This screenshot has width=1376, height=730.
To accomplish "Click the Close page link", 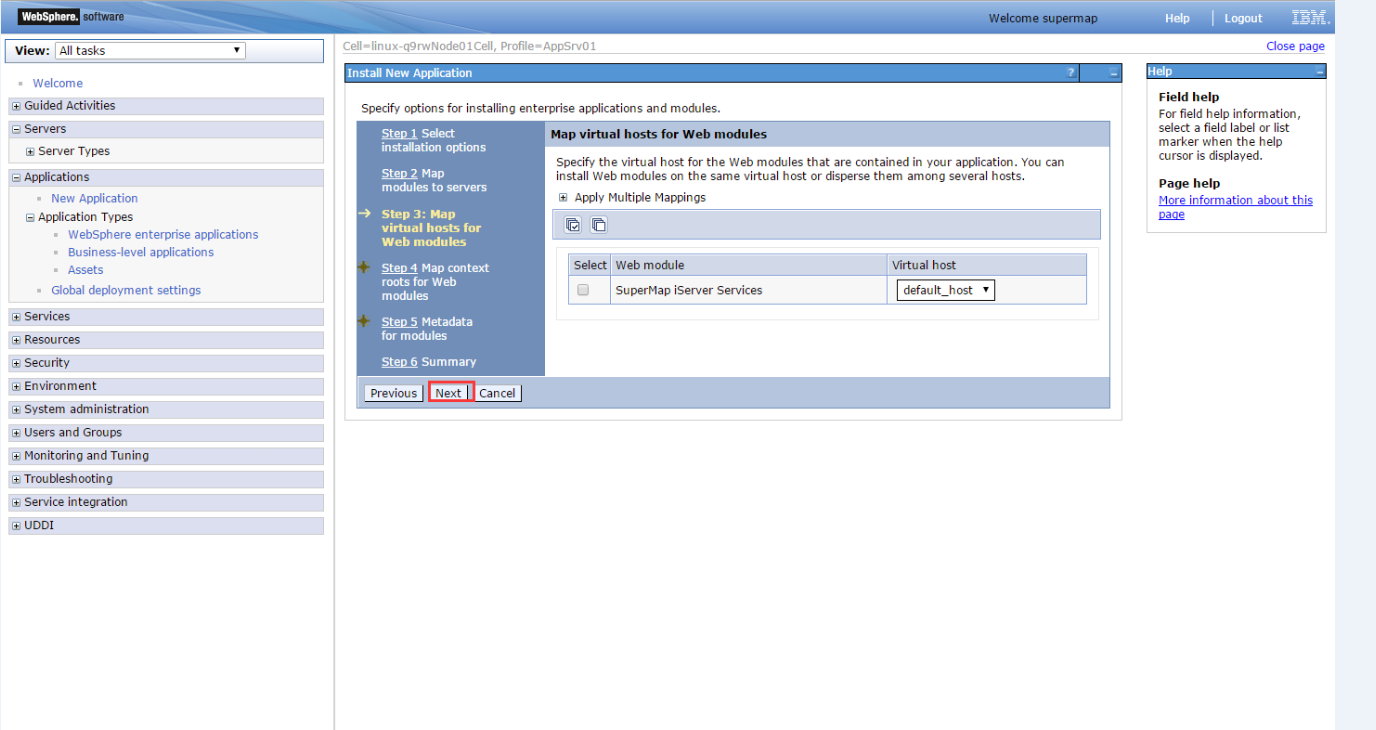I will (x=1295, y=46).
